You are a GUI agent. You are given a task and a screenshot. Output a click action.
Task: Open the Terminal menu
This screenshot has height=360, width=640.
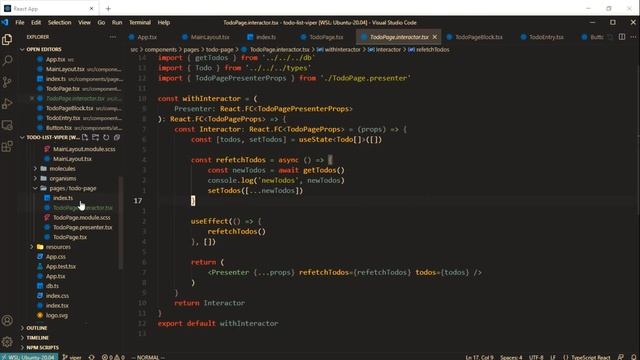[140, 22]
